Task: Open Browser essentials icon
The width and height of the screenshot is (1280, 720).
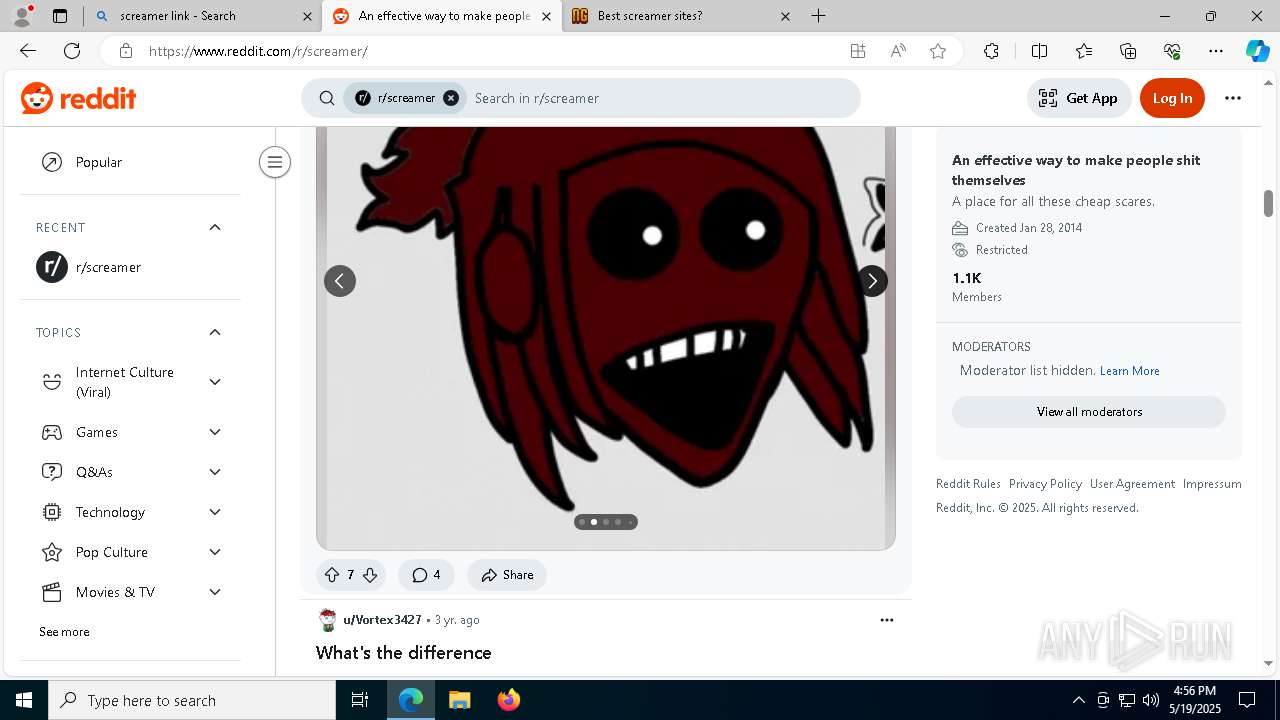Action: click(x=1172, y=51)
